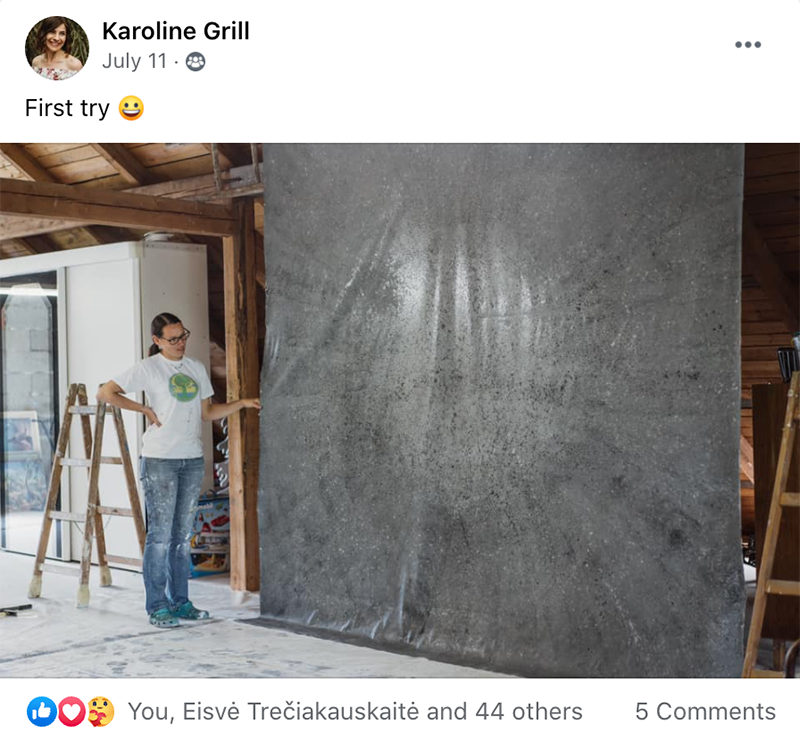Click 'You' in the reactions summary

[148, 711]
